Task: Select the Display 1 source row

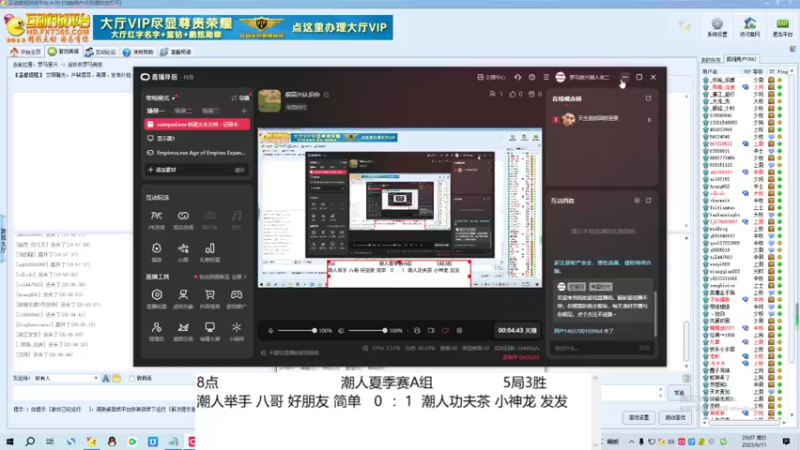Action: click(x=197, y=138)
